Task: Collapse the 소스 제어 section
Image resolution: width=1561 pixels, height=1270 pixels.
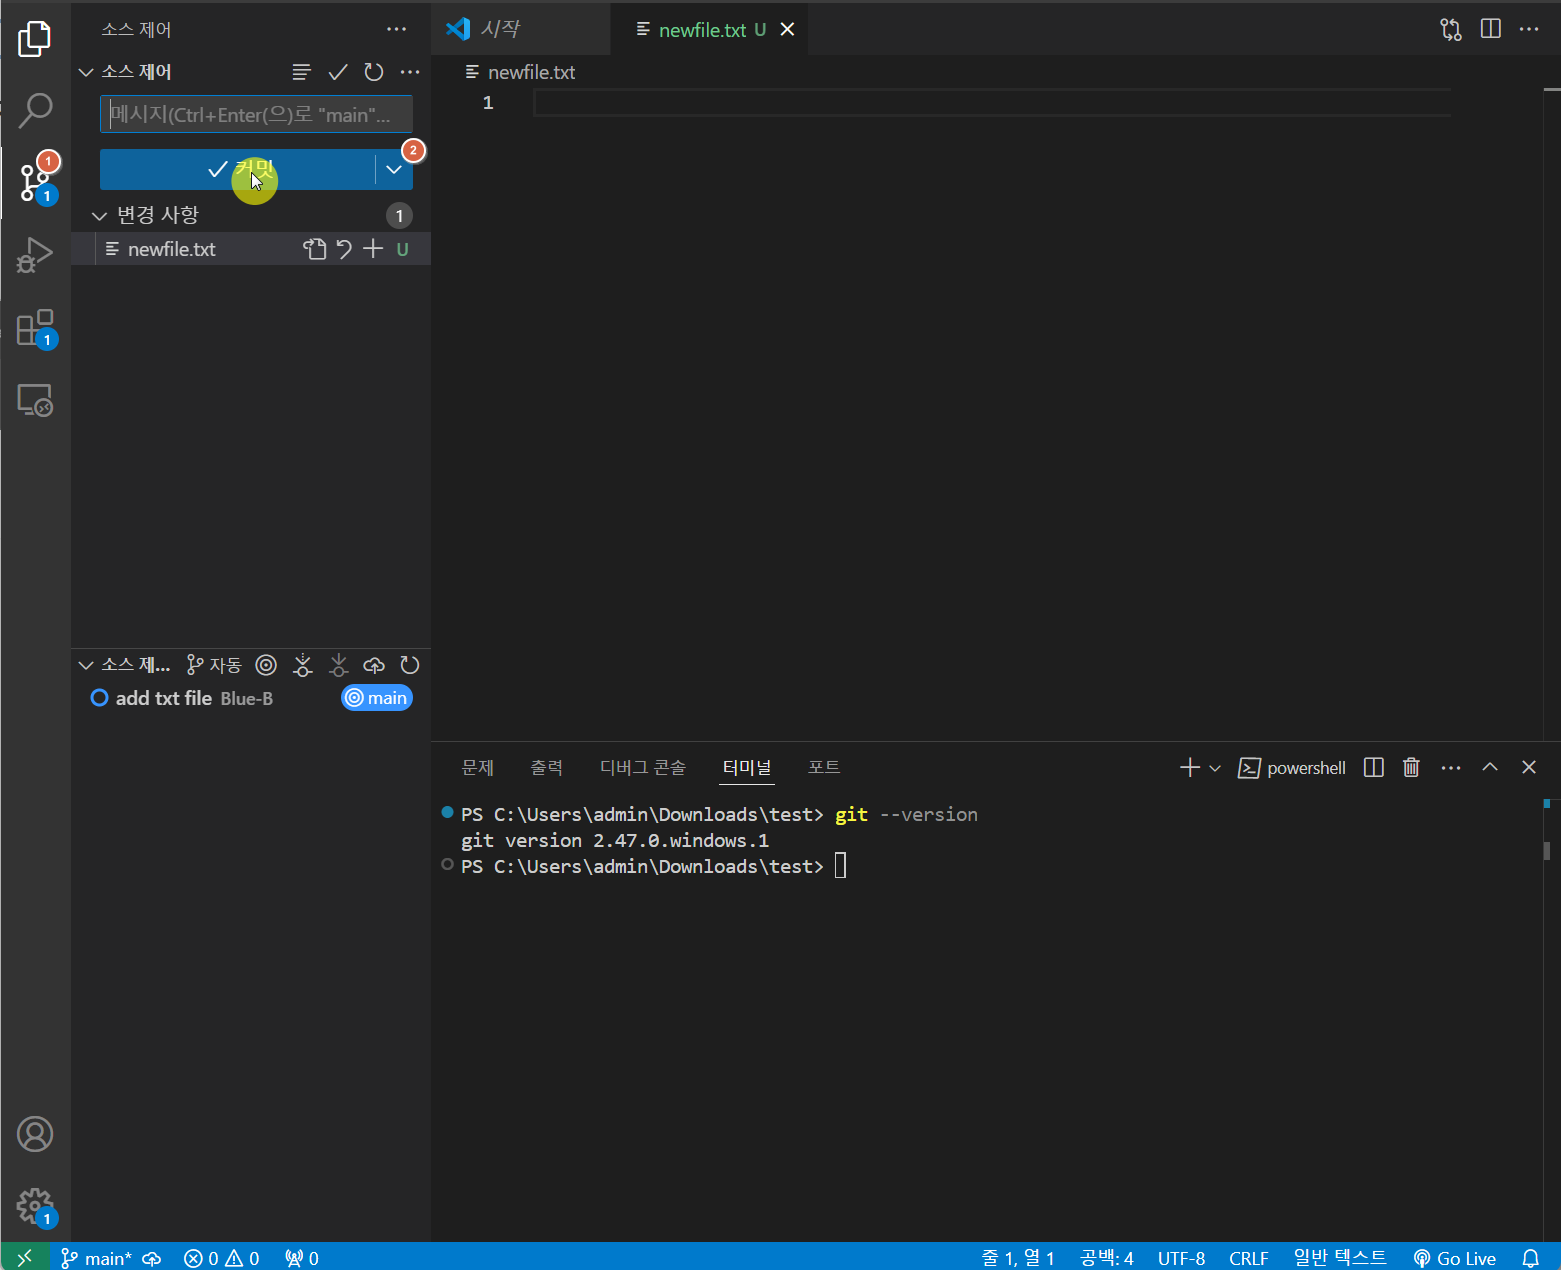Action: pos(86,72)
